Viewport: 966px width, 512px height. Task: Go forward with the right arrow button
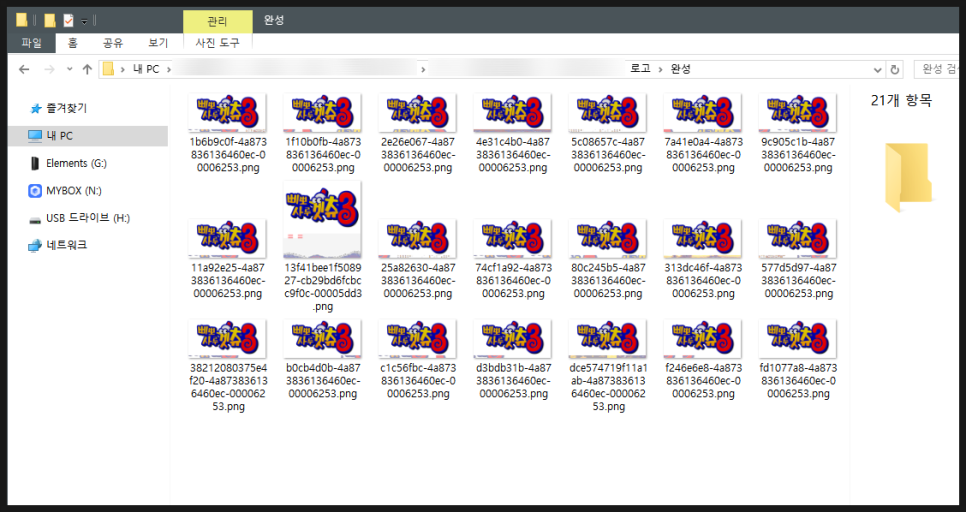tap(49, 69)
